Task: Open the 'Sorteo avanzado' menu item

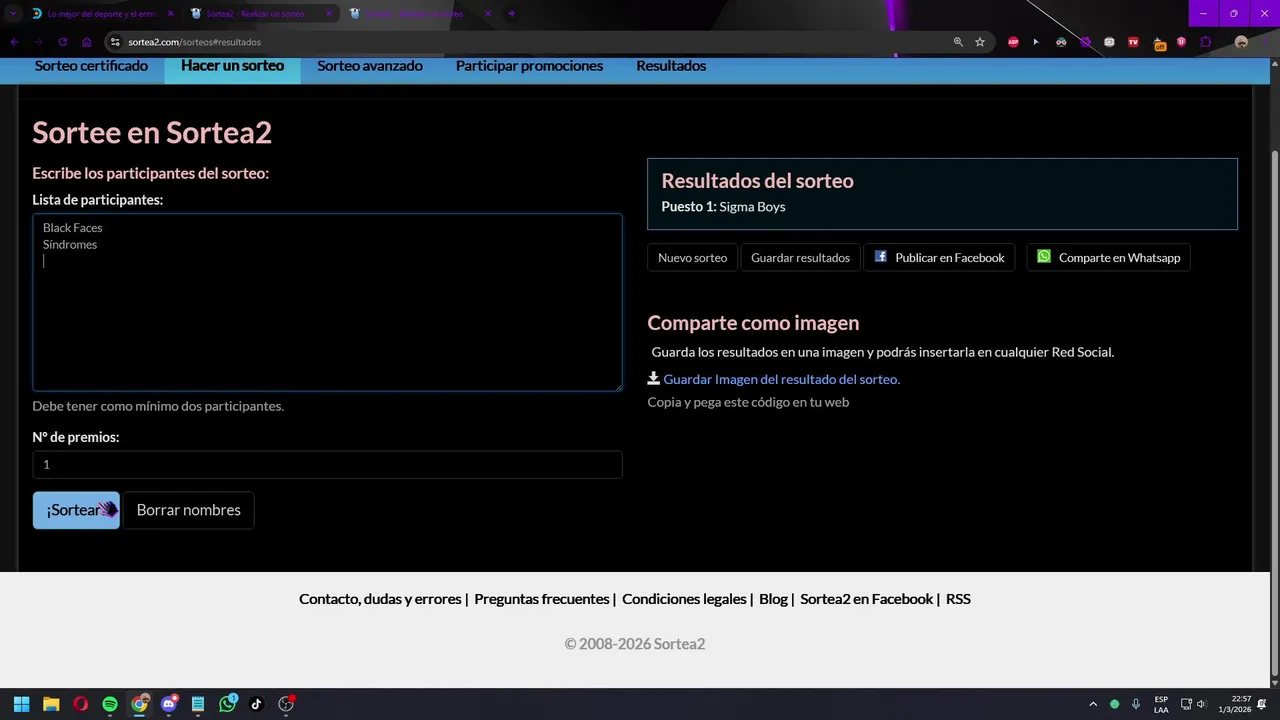Action: click(x=370, y=66)
